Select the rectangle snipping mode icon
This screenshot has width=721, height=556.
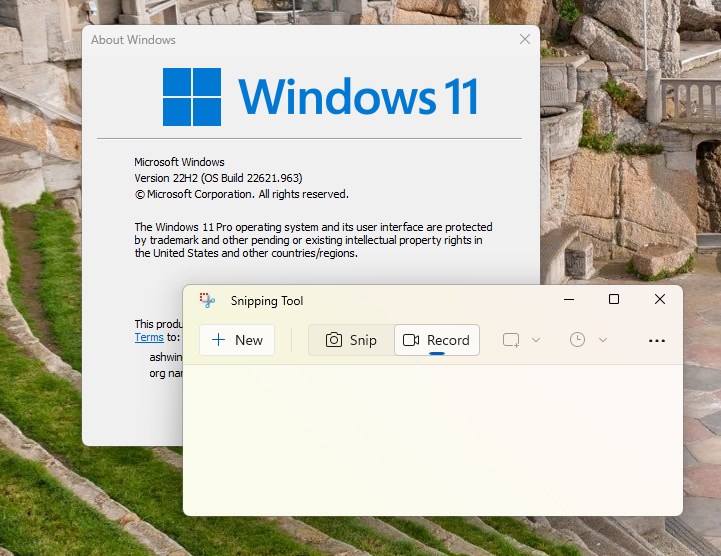tap(511, 340)
